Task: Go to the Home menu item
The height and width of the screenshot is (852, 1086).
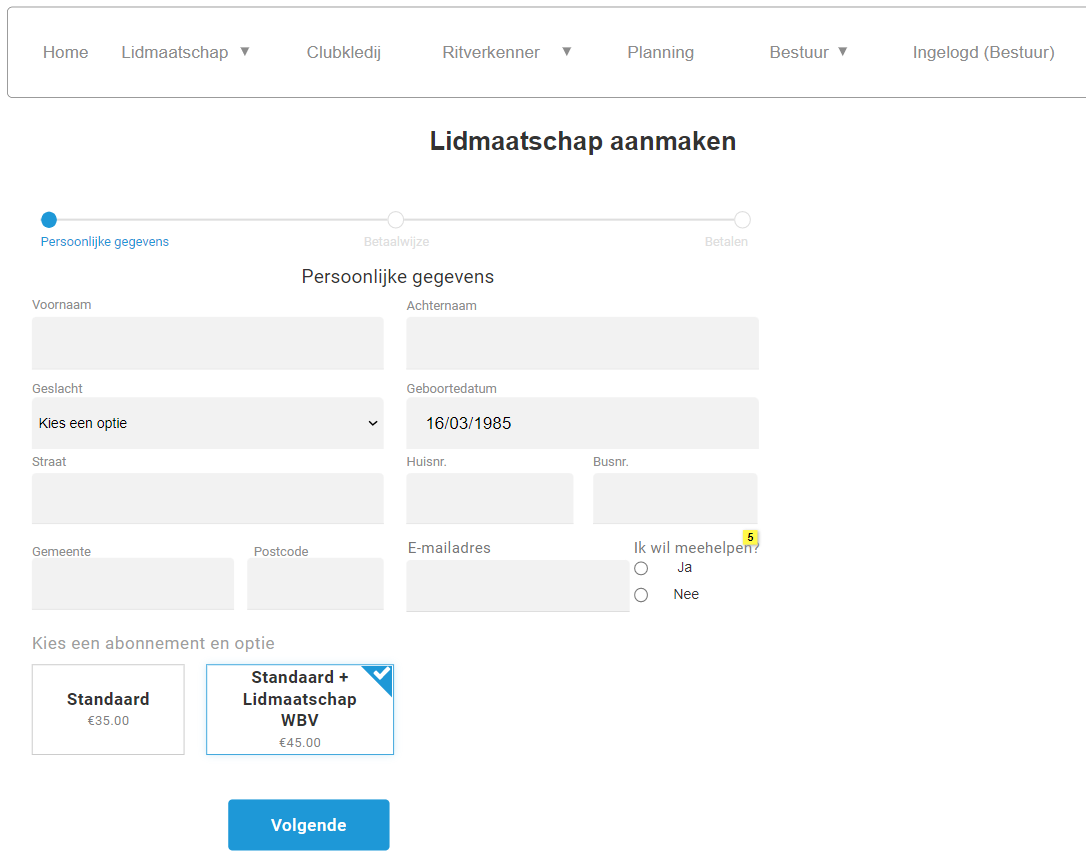Action: pyautogui.click(x=66, y=53)
